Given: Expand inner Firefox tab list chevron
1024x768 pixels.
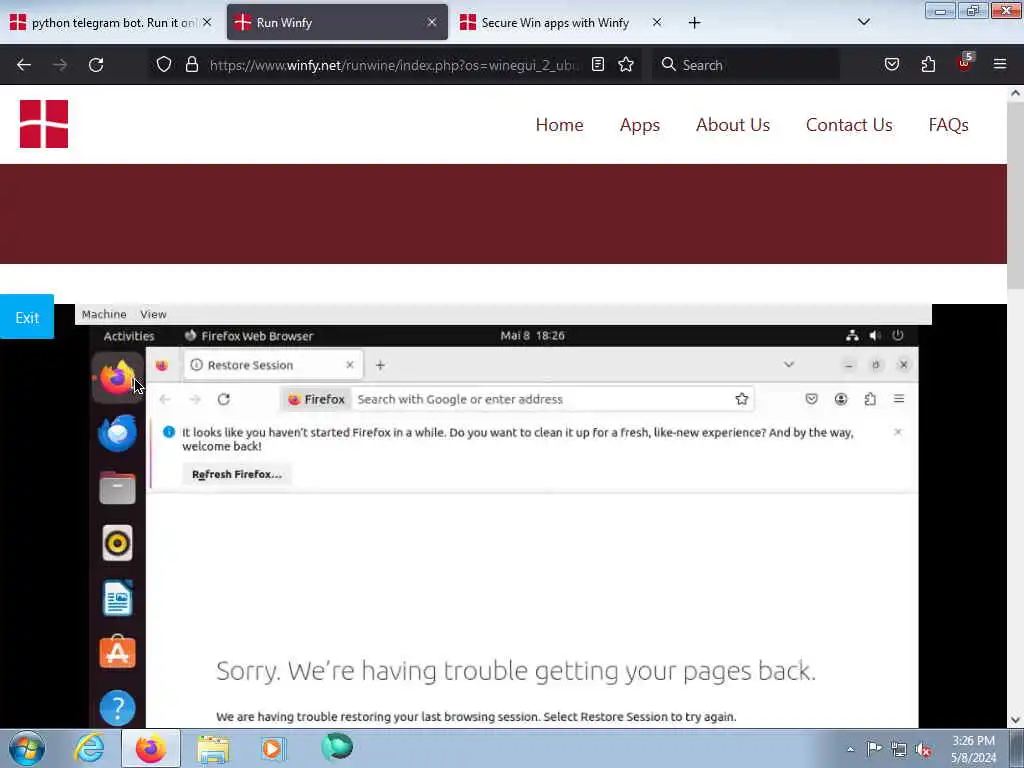Looking at the screenshot, I should pyautogui.click(x=788, y=364).
